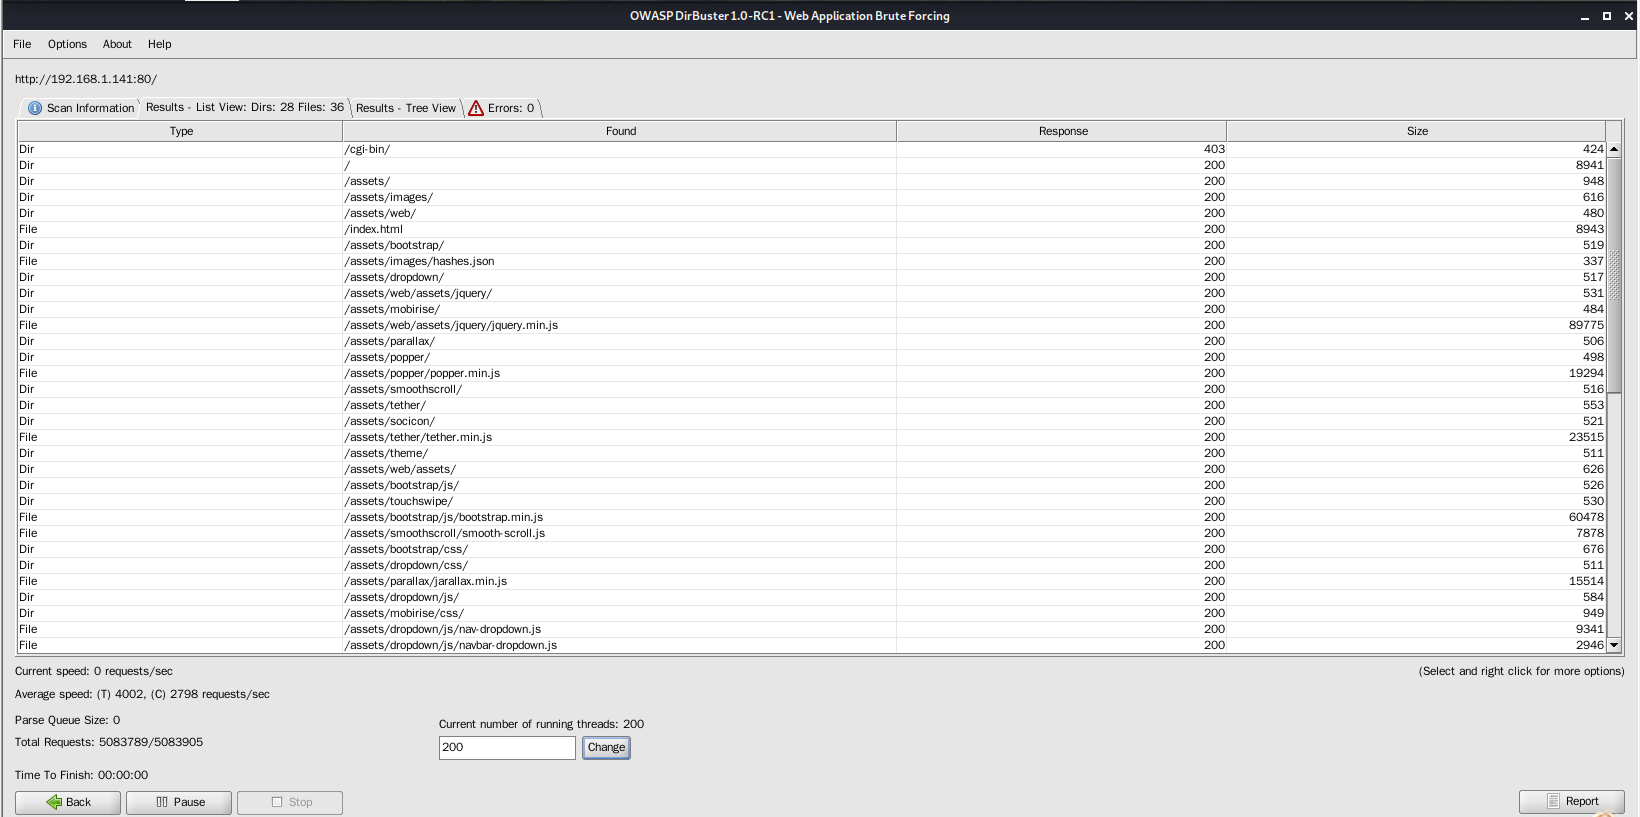Image resolution: width=1640 pixels, height=817 pixels.
Task: Click scrollbar up arrow in results table
Action: 1614,149
